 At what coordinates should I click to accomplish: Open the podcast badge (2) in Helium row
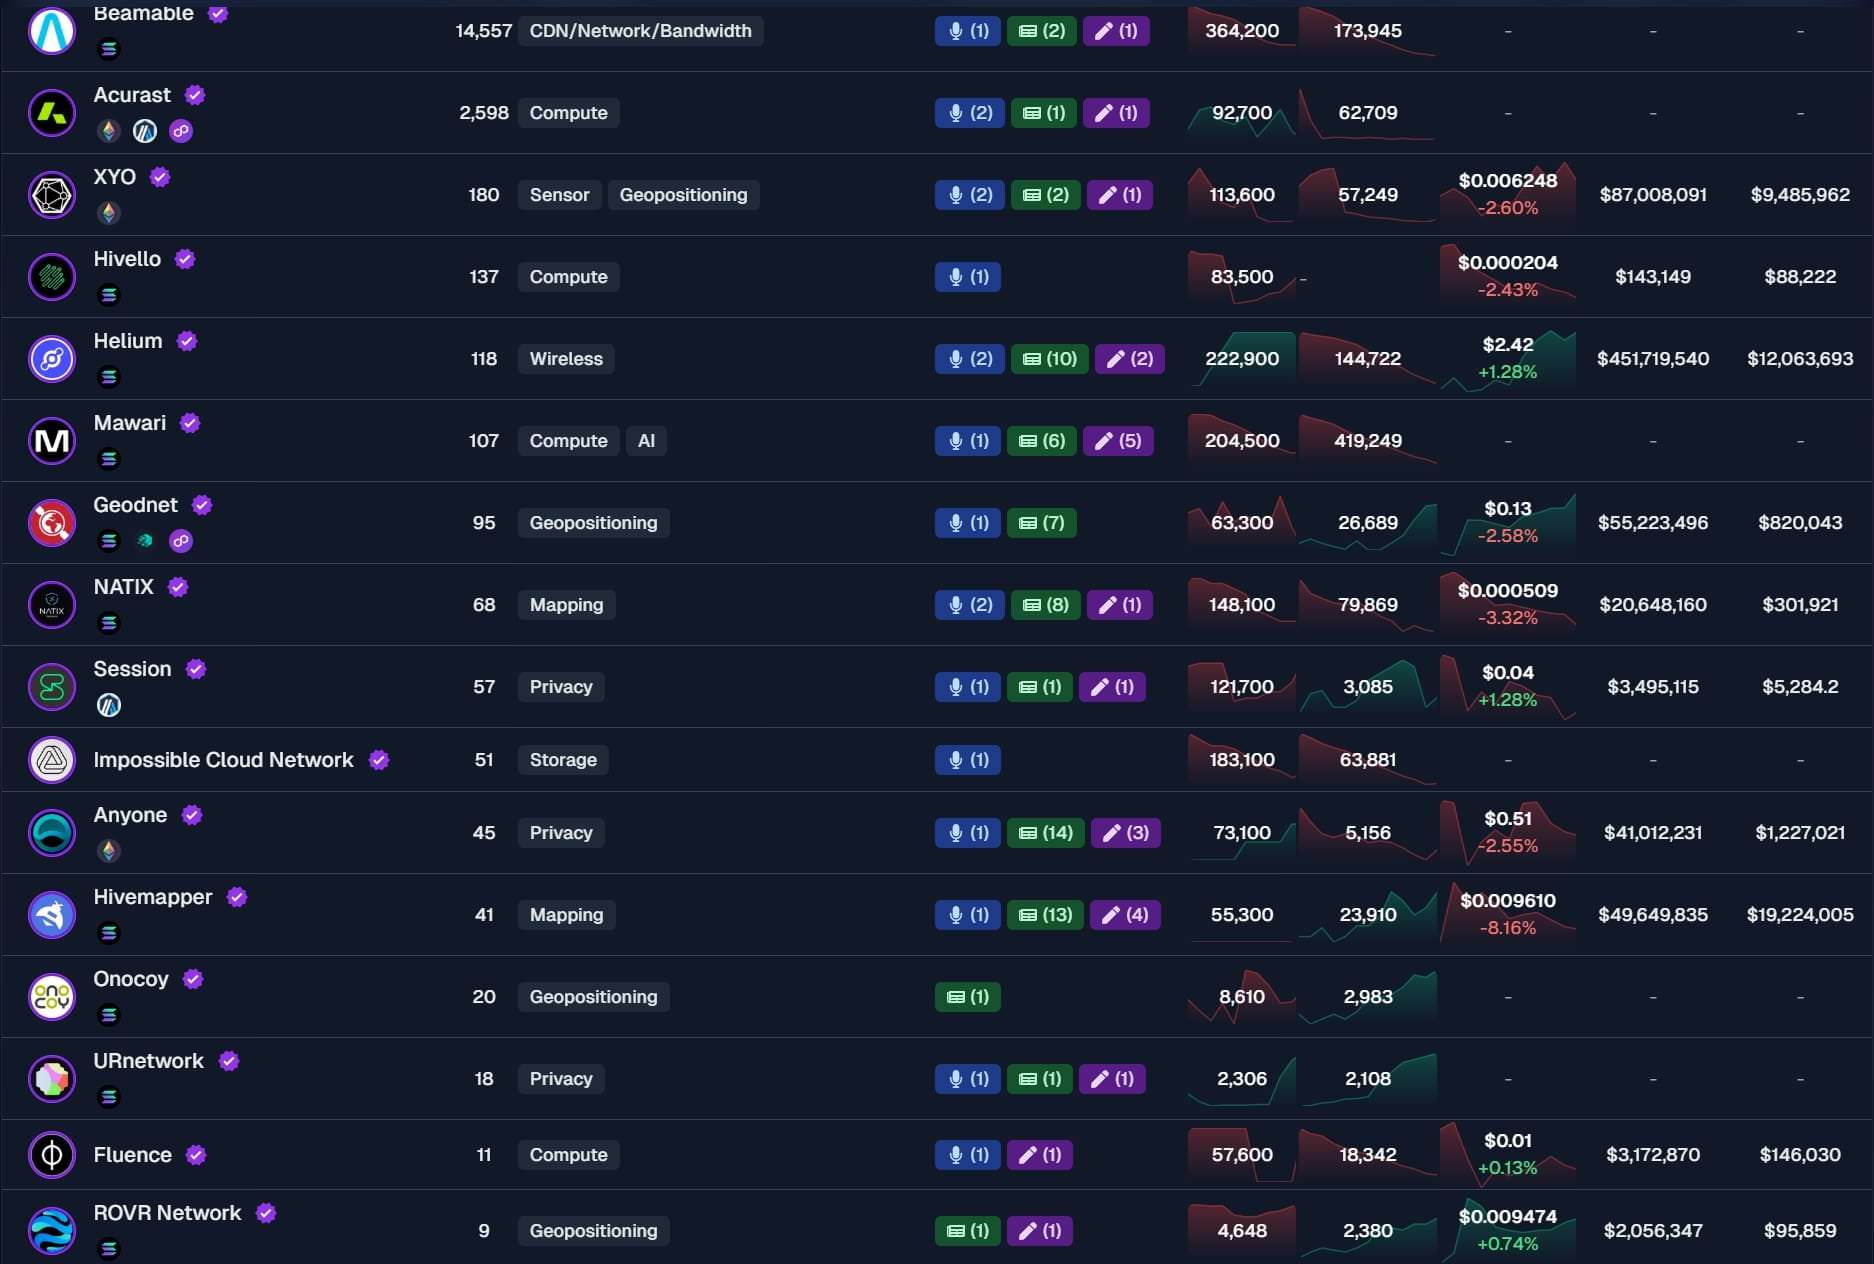coord(970,358)
